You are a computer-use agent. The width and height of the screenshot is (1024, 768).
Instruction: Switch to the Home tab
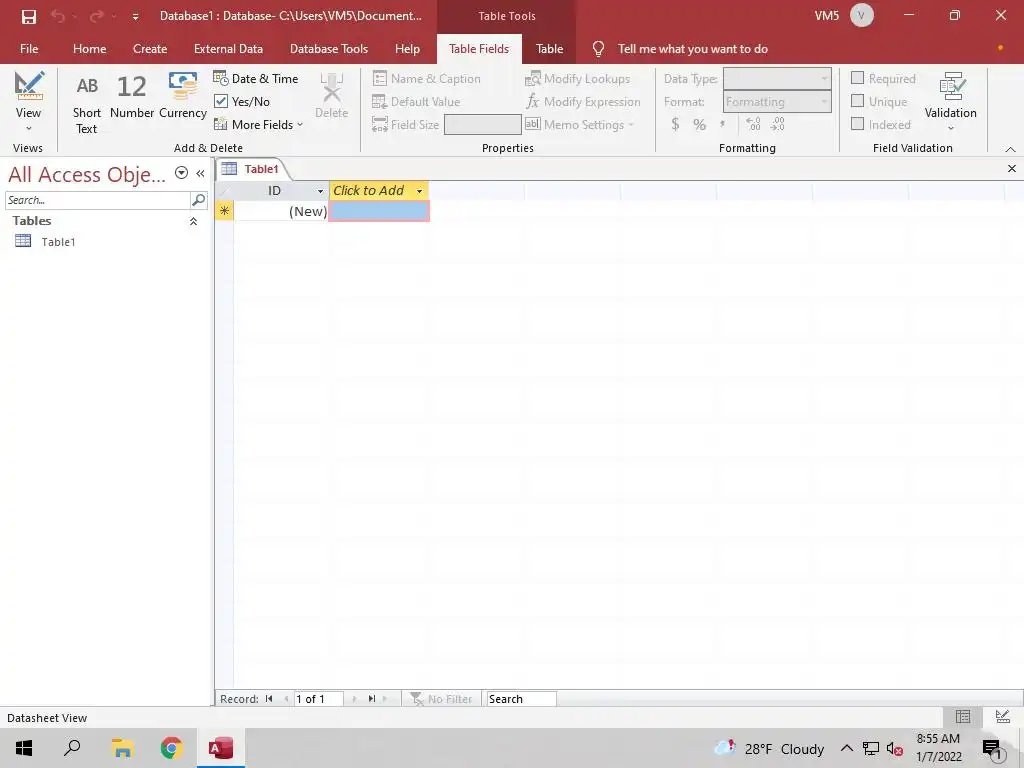[x=89, y=49]
